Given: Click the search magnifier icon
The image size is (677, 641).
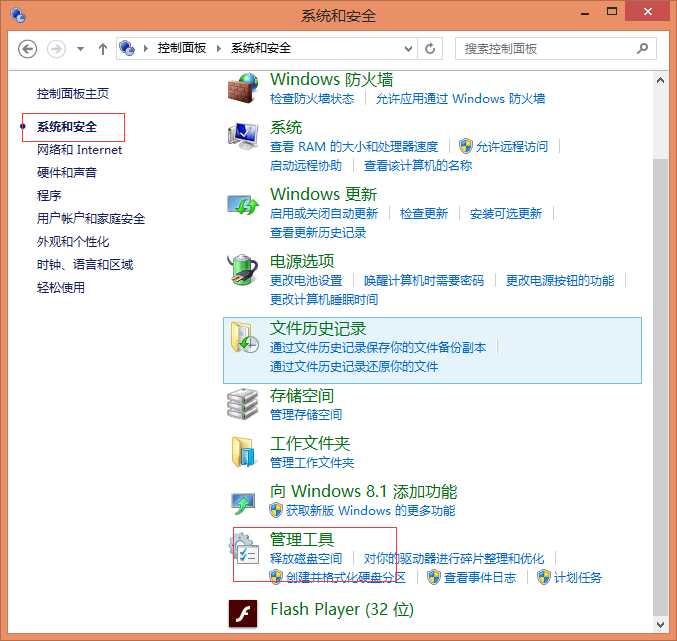Looking at the screenshot, I should [x=642, y=48].
